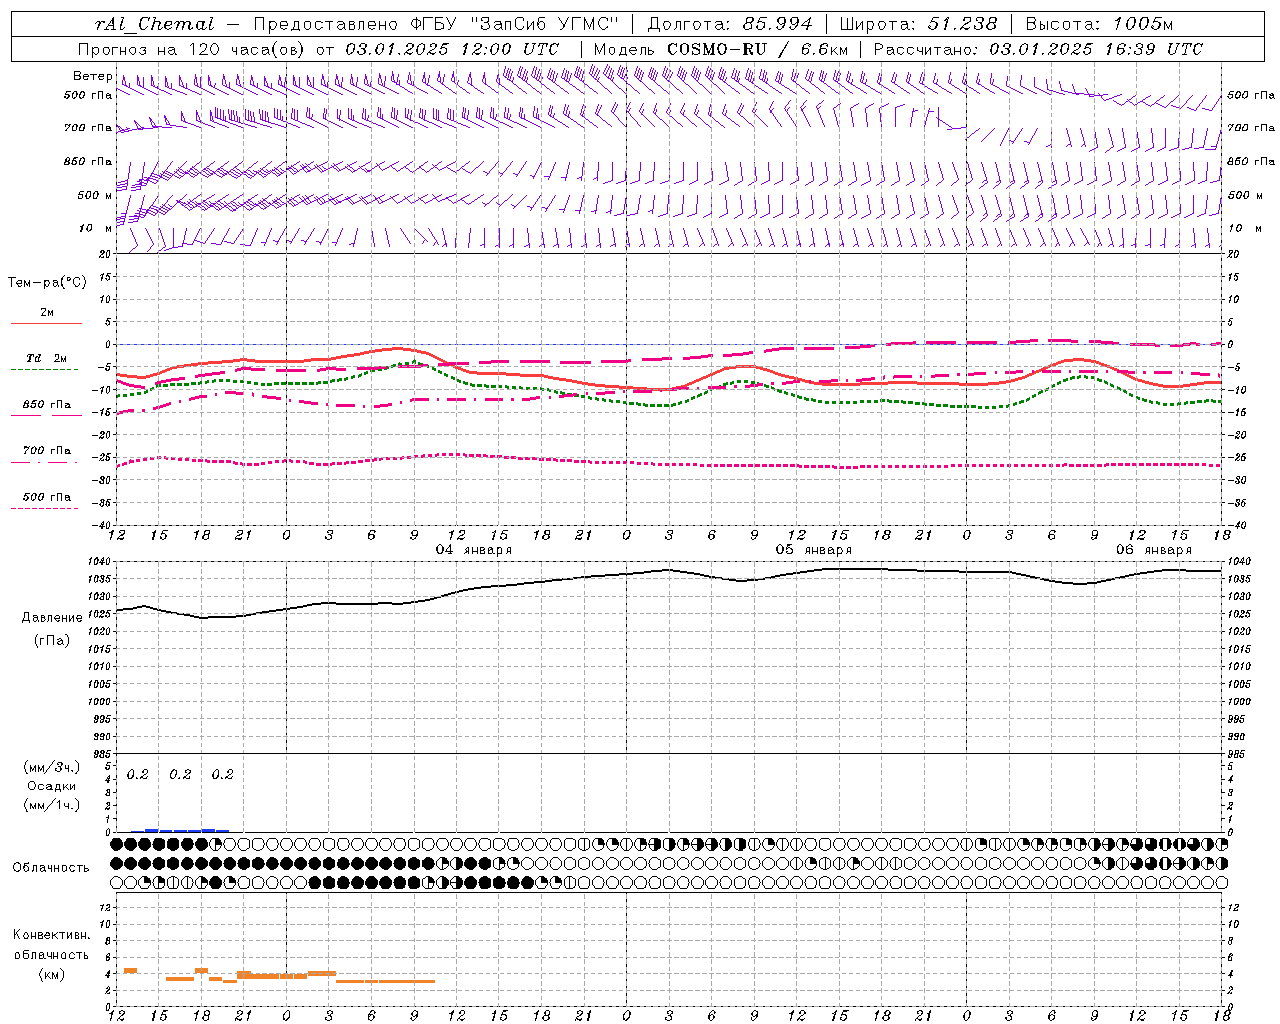Click the (мм/3ч.) precipitation unit label
The width and height of the screenshot is (1280, 1024).
pos(52,767)
